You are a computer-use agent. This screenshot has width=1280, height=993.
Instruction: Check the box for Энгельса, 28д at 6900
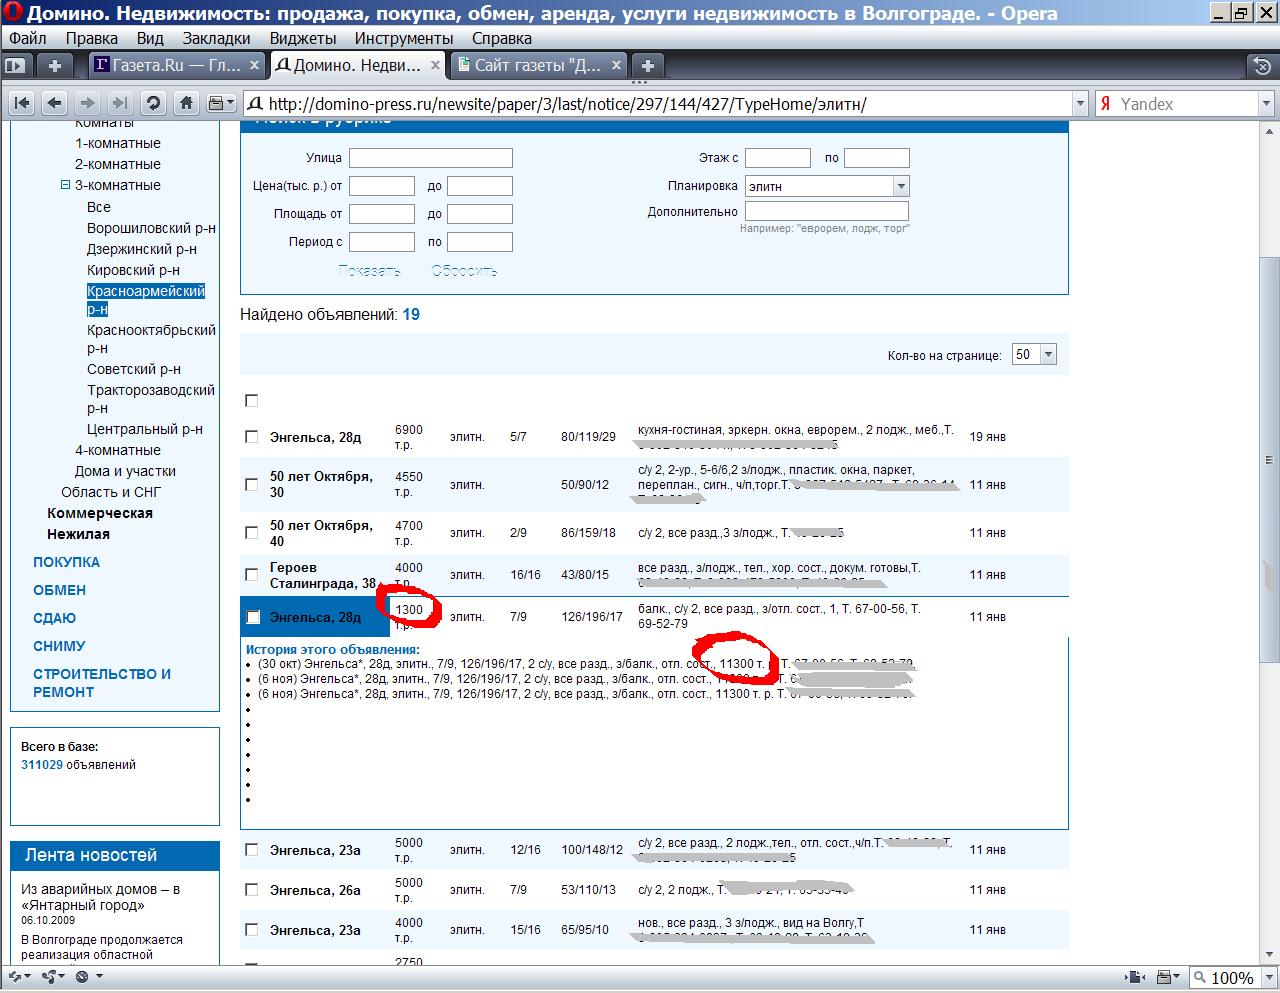pos(252,437)
